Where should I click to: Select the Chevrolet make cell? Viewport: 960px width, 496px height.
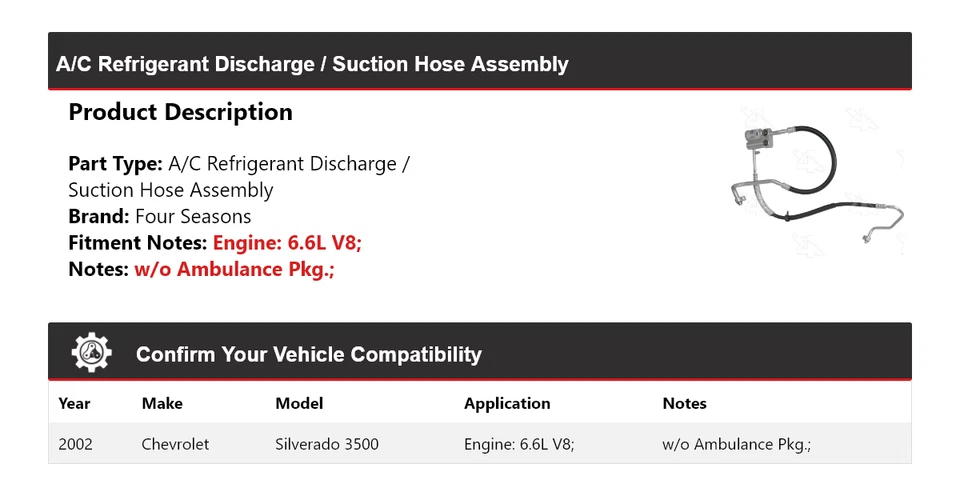click(175, 444)
